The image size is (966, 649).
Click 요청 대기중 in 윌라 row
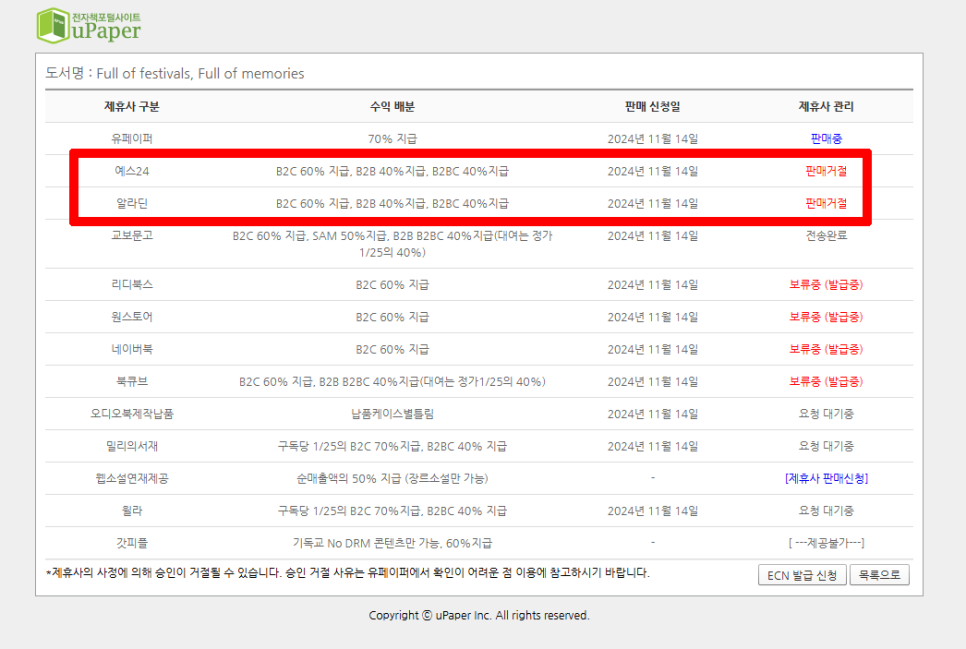[826, 511]
